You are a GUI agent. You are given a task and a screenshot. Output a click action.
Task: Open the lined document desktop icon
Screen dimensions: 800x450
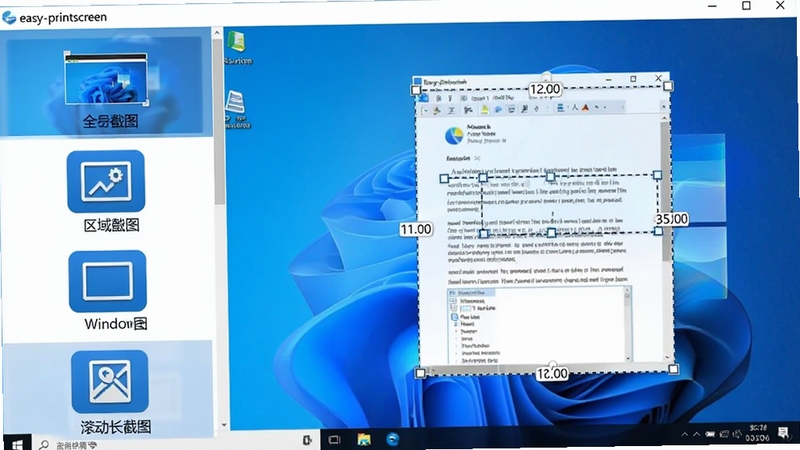point(236,102)
